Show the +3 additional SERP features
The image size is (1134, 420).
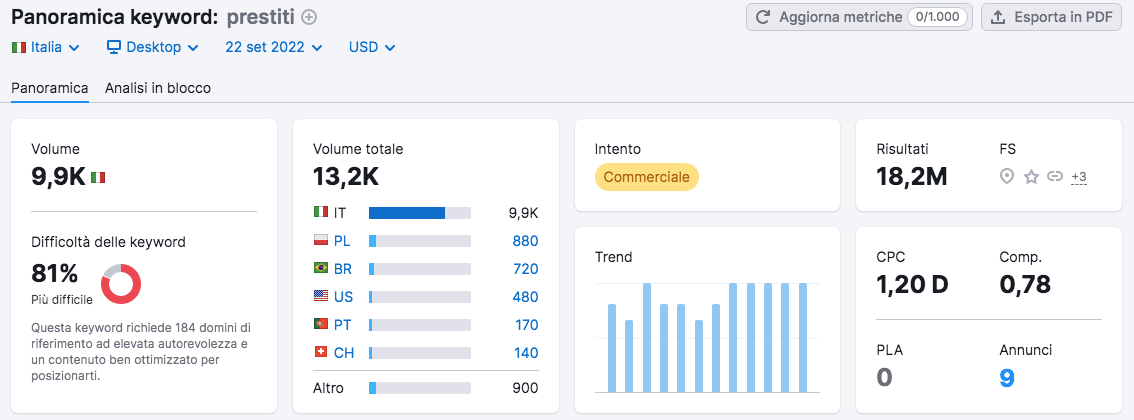(1078, 177)
